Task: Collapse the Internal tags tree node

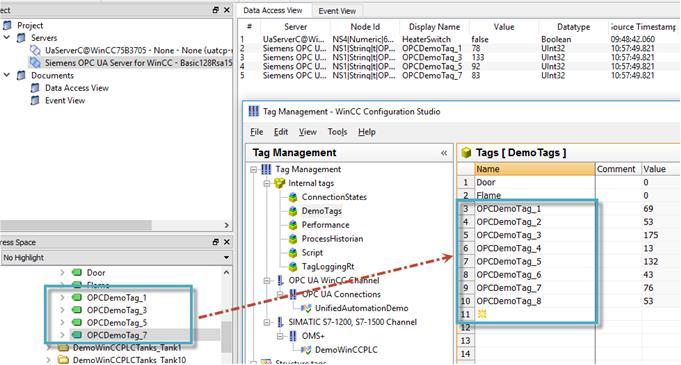Action: pos(267,183)
